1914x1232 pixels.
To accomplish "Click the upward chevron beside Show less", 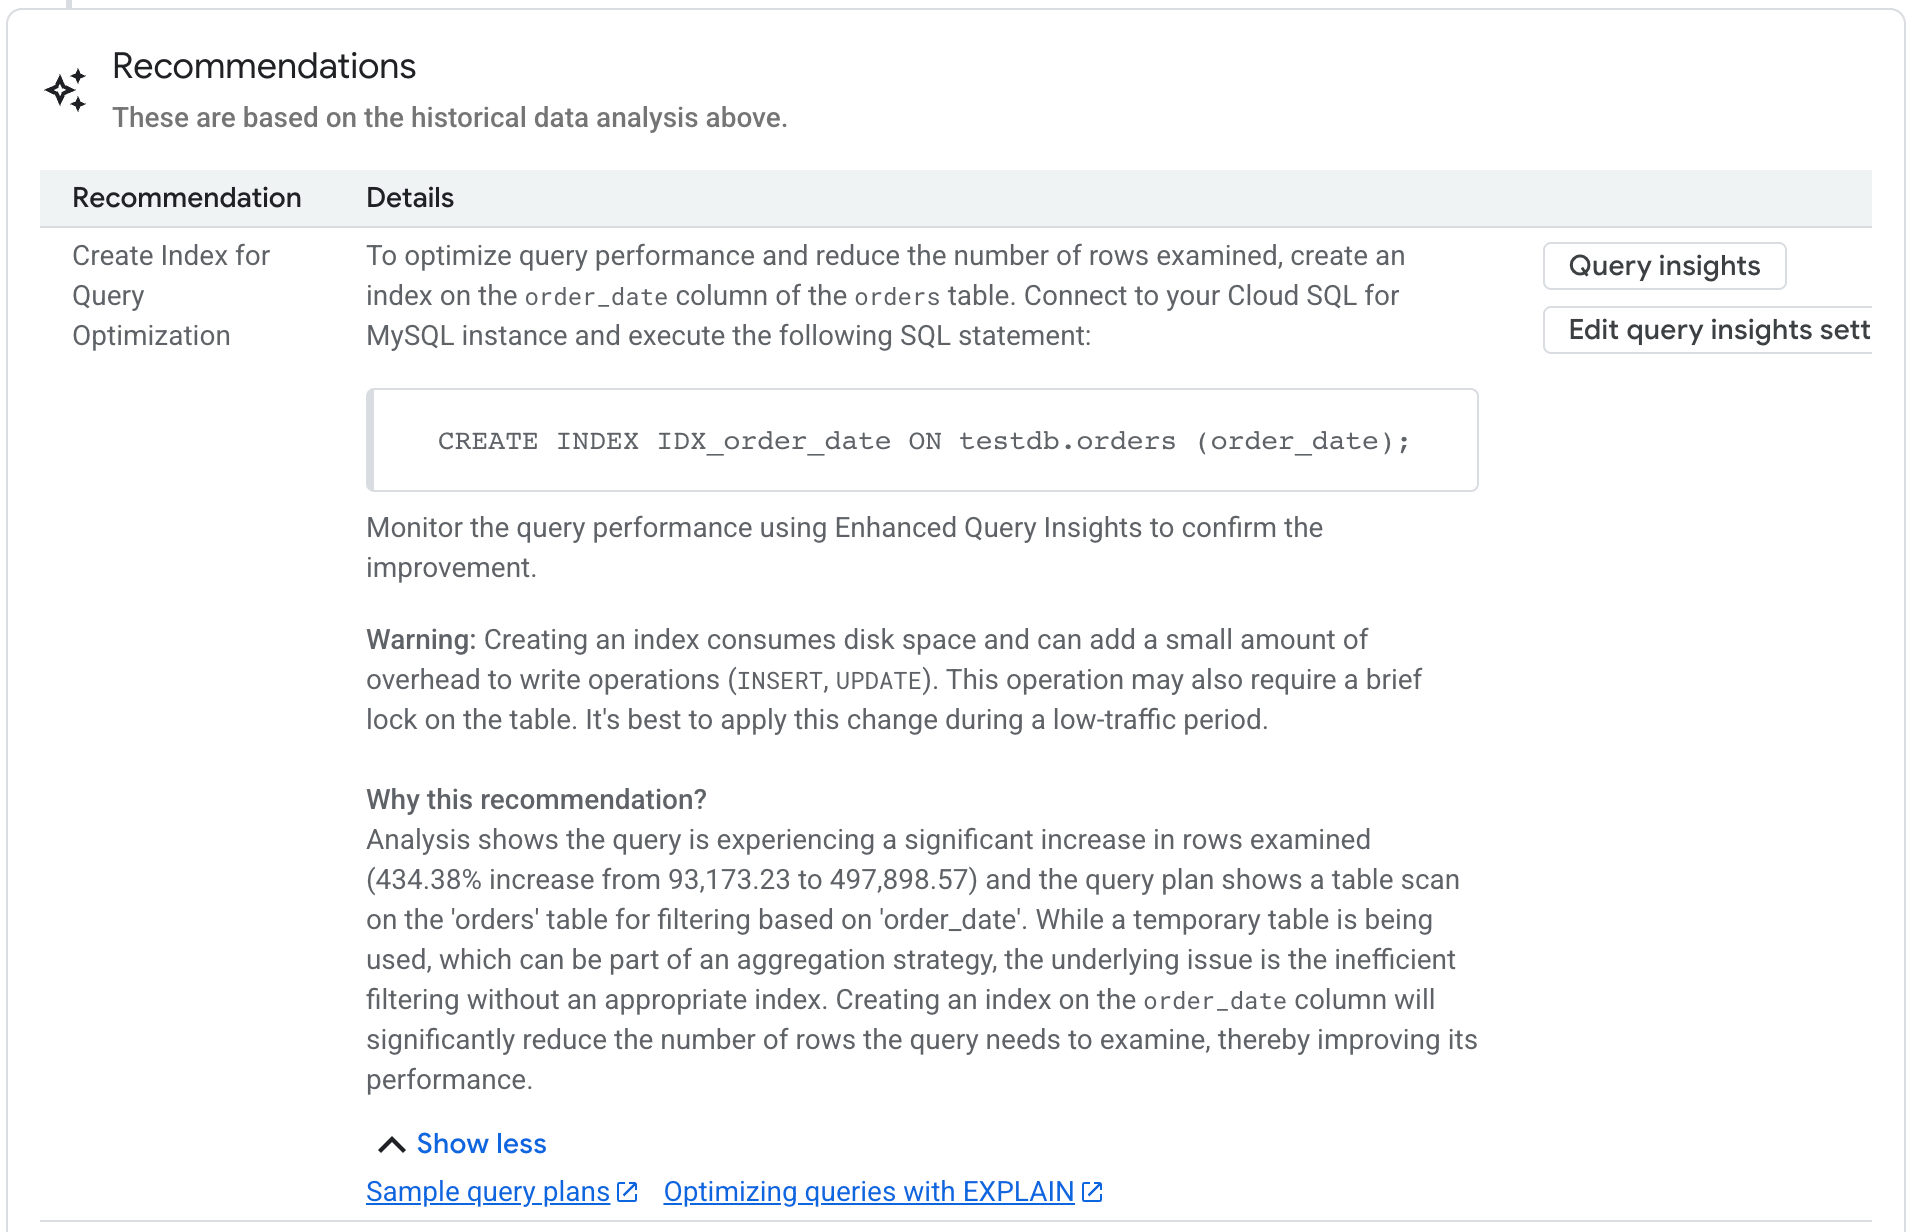I will coord(390,1141).
